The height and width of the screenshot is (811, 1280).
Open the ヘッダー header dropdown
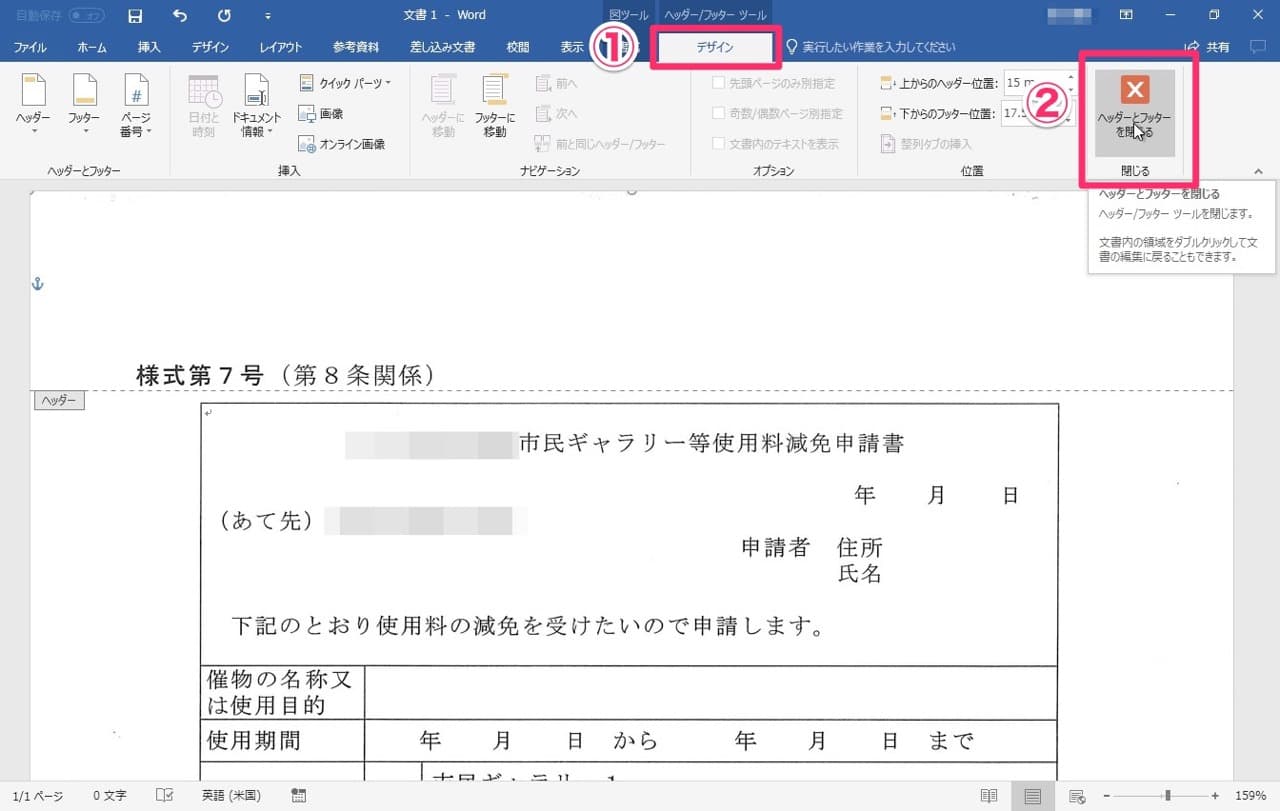pyautogui.click(x=33, y=105)
